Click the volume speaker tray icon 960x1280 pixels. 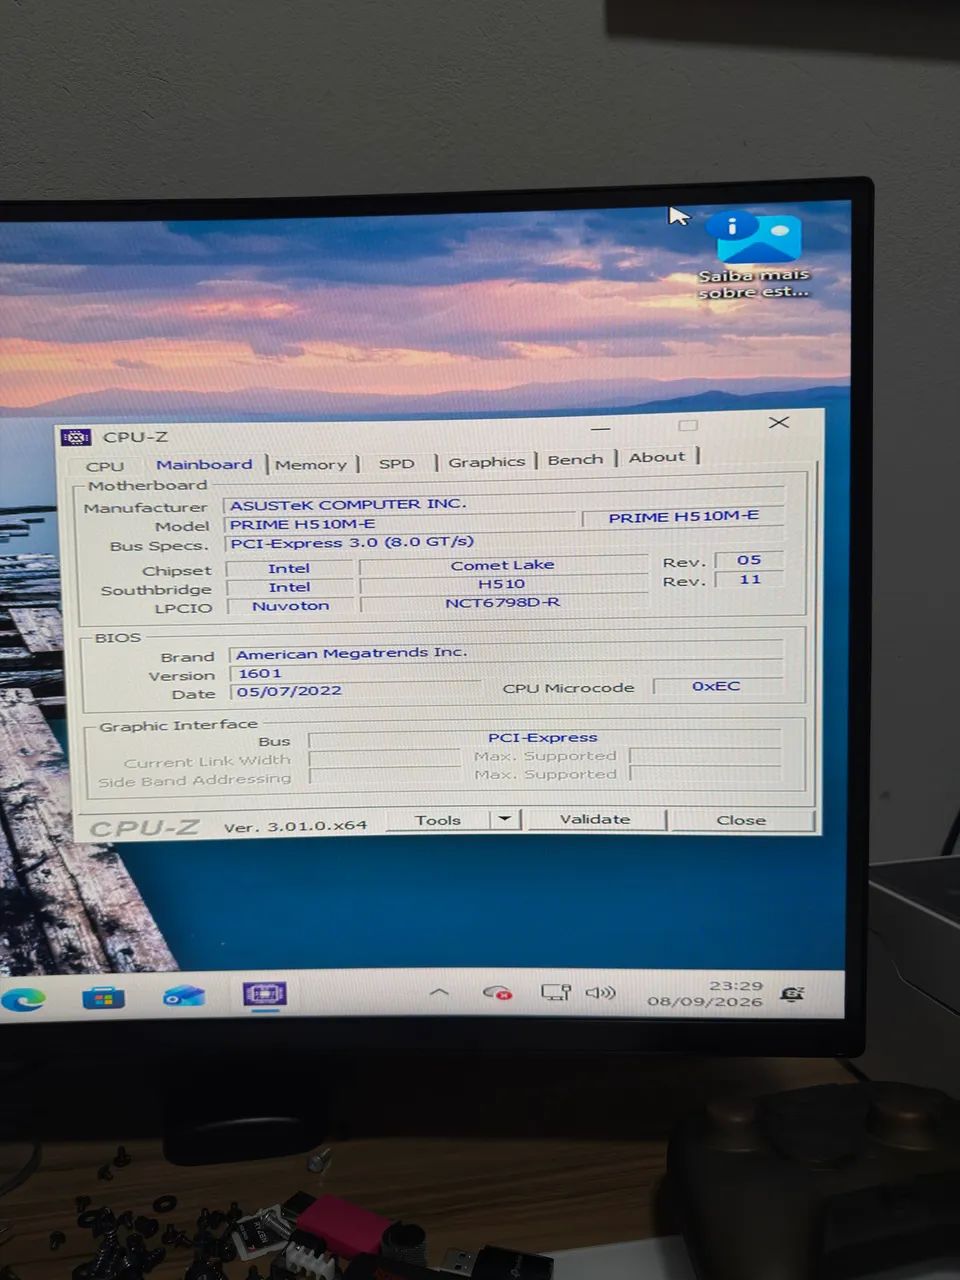pyautogui.click(x=600, y=993)
